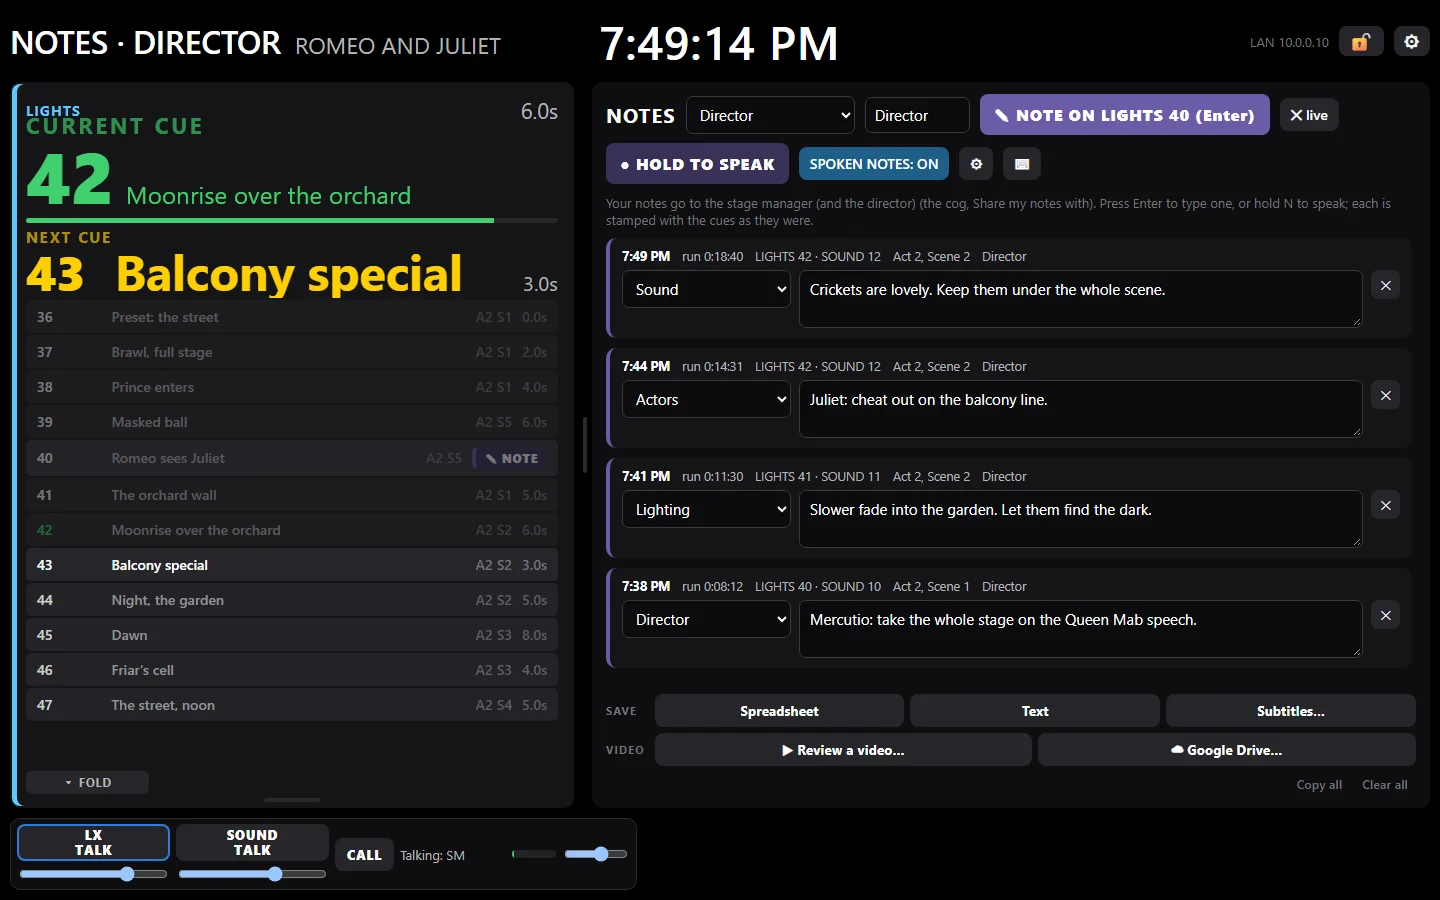Adjust the LX Talk volume slider
The image size is (1440, 900).
[x=93, y=874]
